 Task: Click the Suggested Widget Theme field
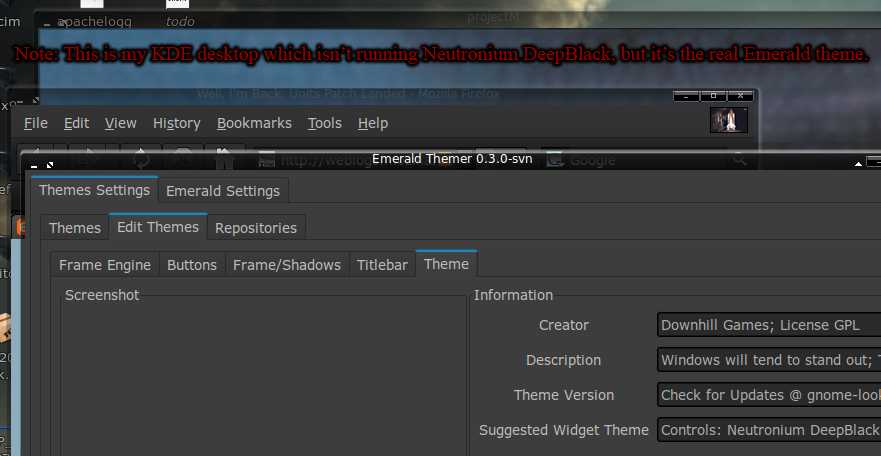[x=769, y=430]
